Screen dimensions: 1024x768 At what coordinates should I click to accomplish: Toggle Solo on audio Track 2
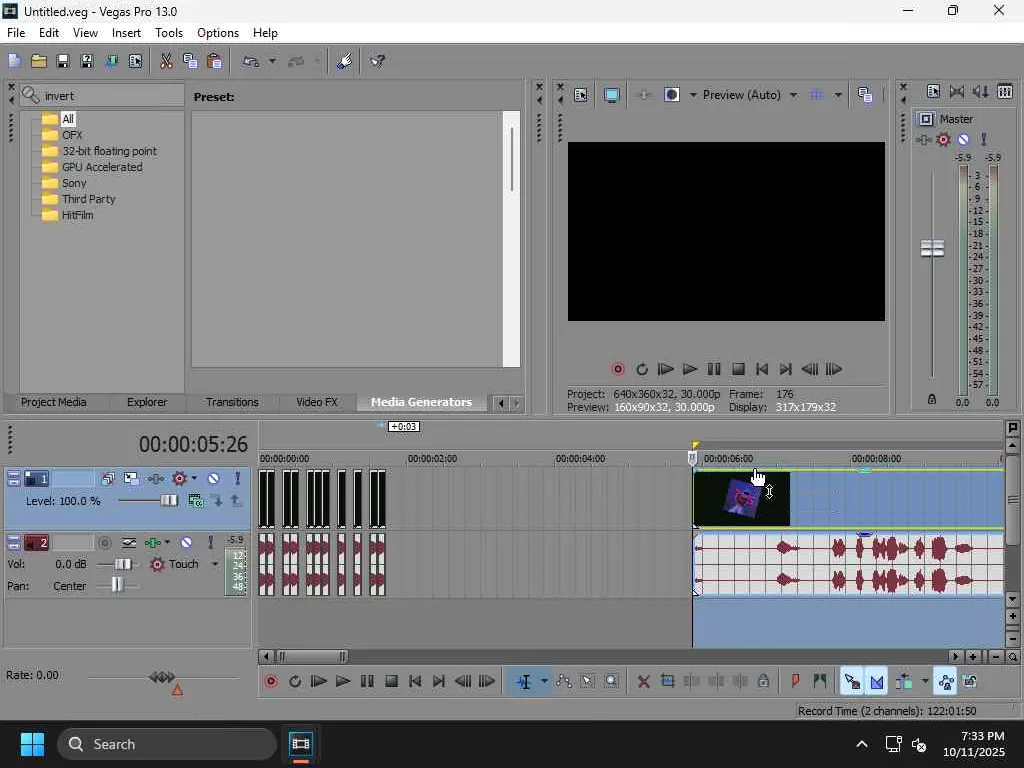pos(210,542)
